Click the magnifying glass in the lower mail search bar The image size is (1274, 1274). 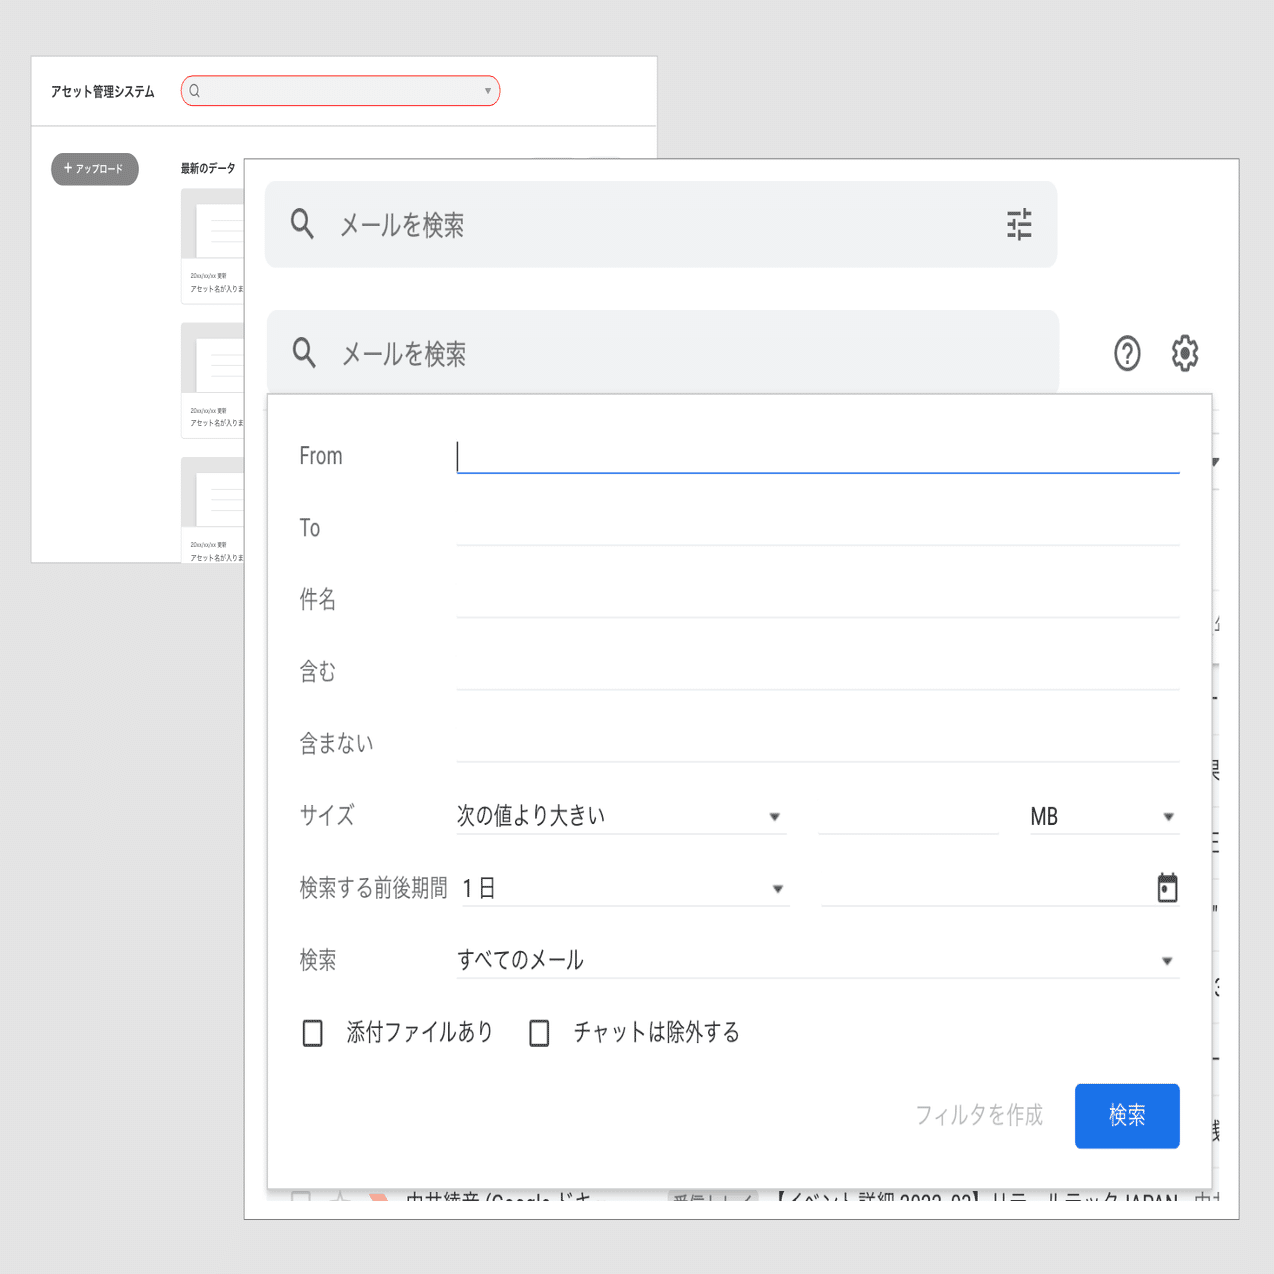coord(305,353)
